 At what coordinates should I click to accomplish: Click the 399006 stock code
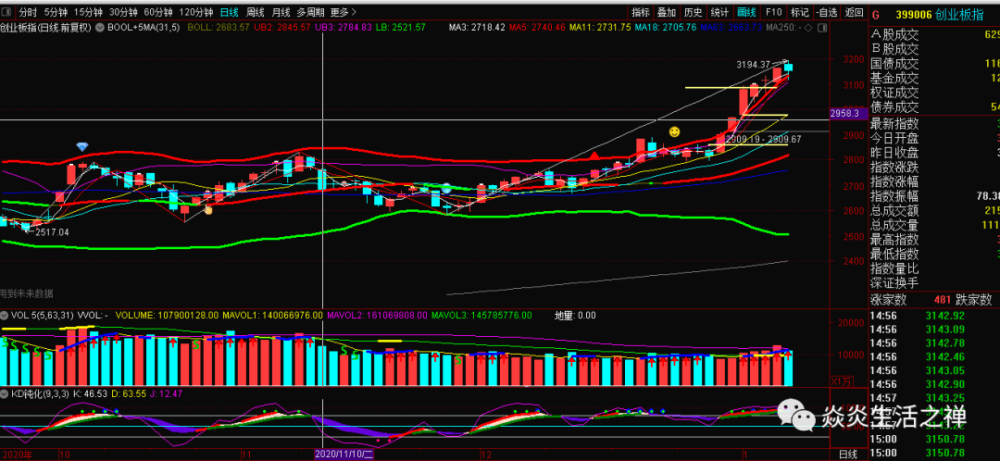tap(913, 15)
